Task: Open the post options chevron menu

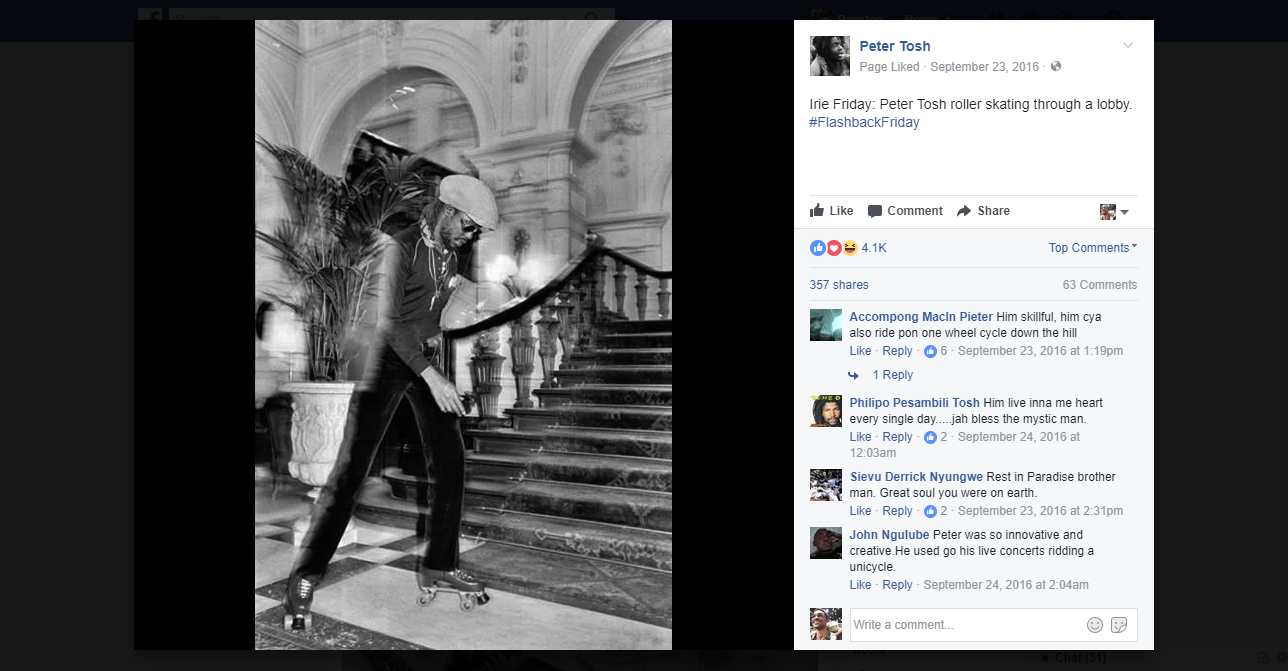Action: pyautogui.click(x=1128, y=46)
